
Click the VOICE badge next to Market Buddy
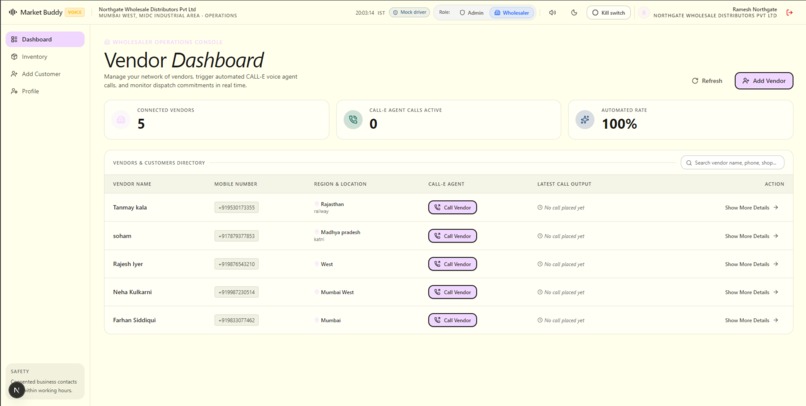pos(75,12)
